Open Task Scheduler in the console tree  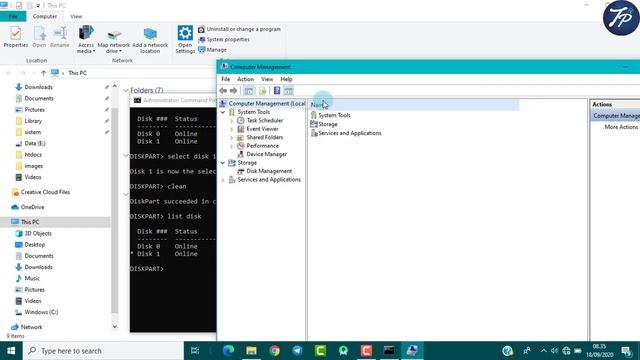(264, 120)
